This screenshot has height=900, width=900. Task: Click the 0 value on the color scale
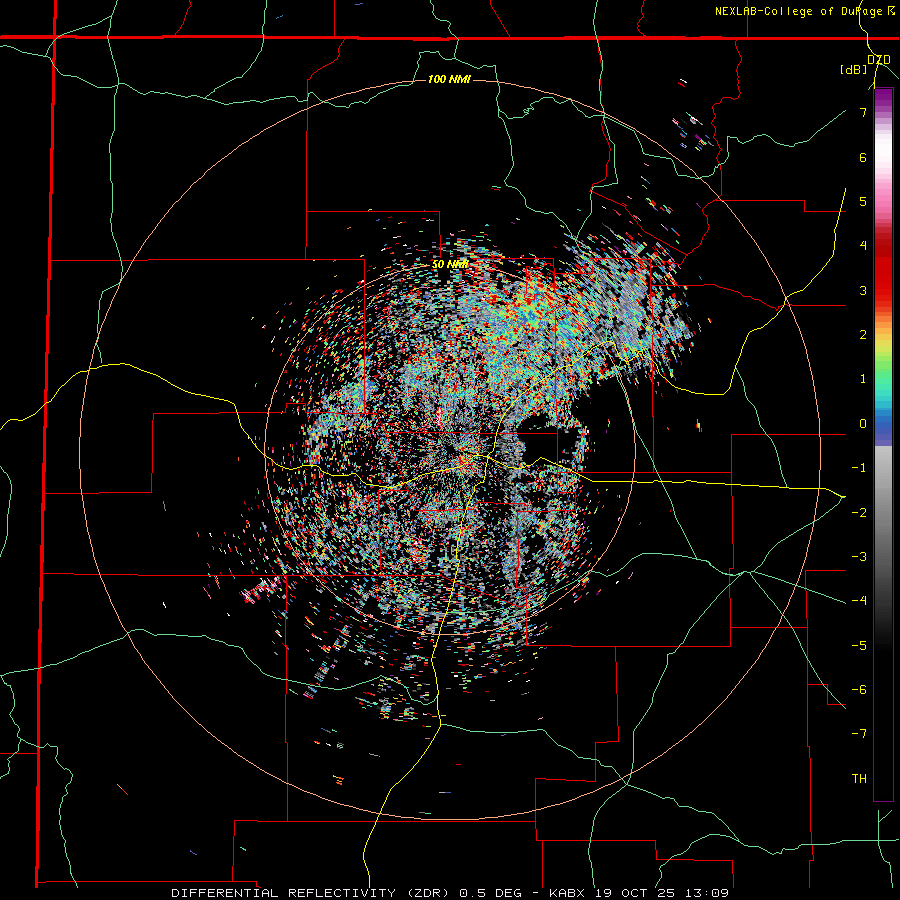point(863,424)
